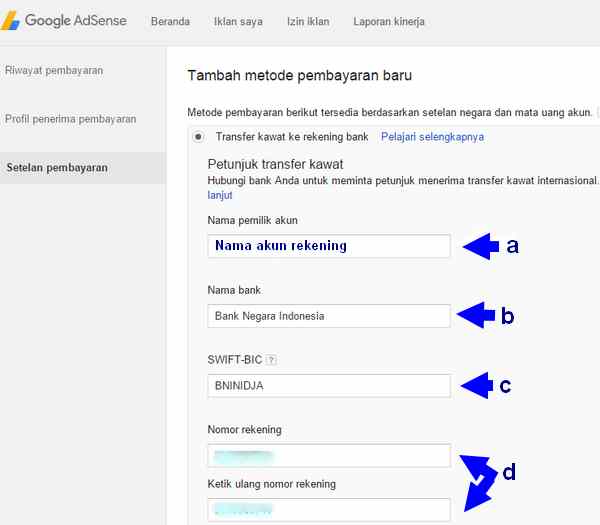This screenshot has height=525, width=600.
Task: Click the Metode pembayaran berikut tersedia sentence
Action: pos(390,112)
